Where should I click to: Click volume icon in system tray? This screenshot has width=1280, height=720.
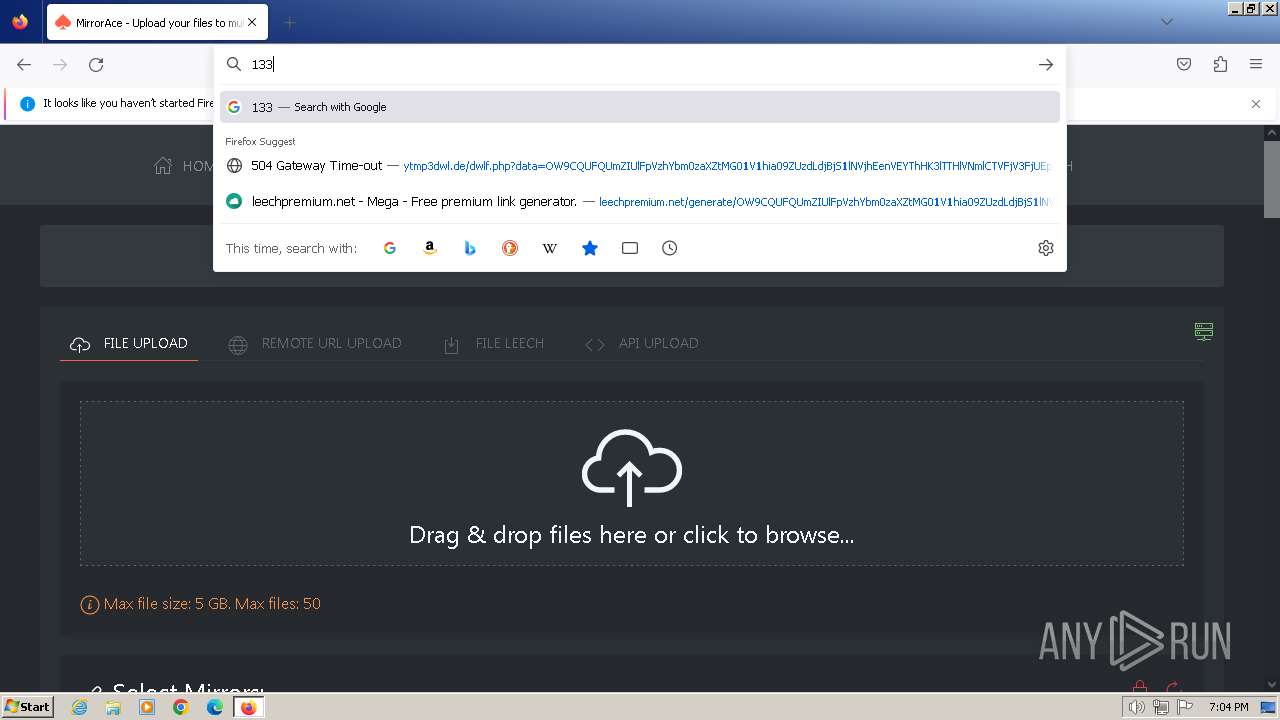pyautogui.click(x=1136, y=707)
